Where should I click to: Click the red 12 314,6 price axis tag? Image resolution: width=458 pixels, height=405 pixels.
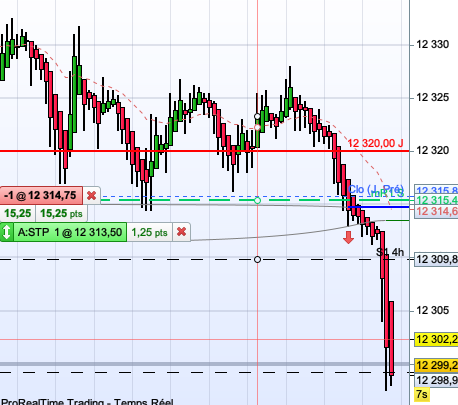click(436, 211)
